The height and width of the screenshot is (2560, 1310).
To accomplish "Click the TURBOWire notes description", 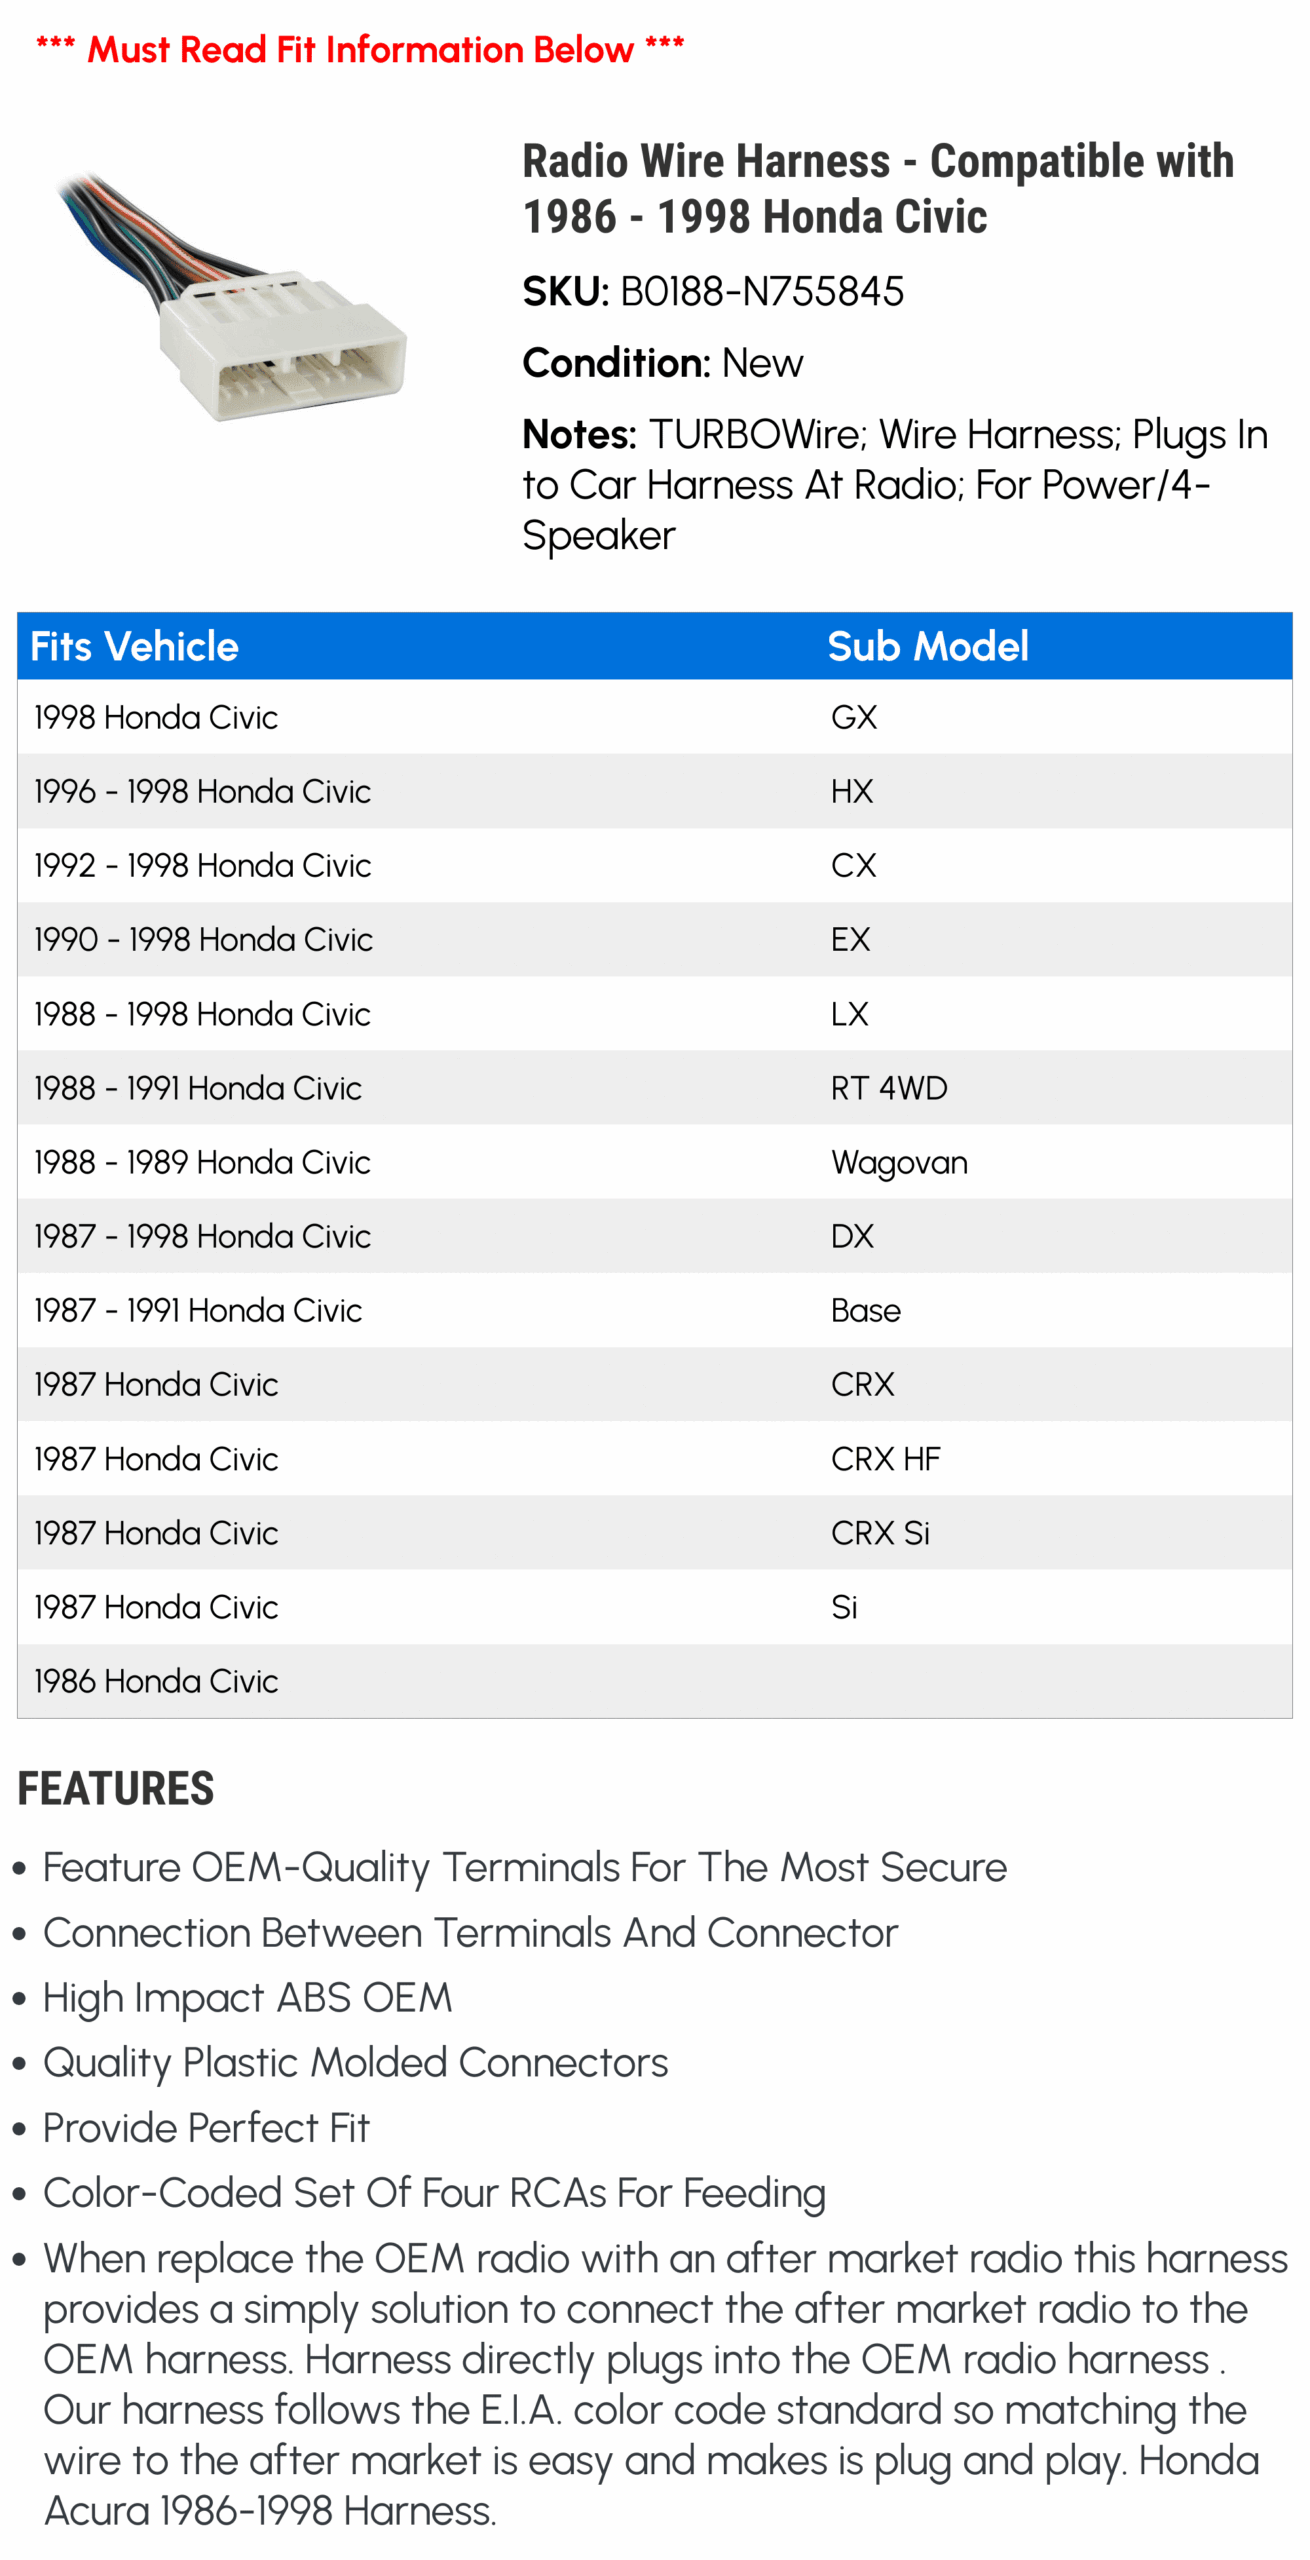I will coord(894,485).
